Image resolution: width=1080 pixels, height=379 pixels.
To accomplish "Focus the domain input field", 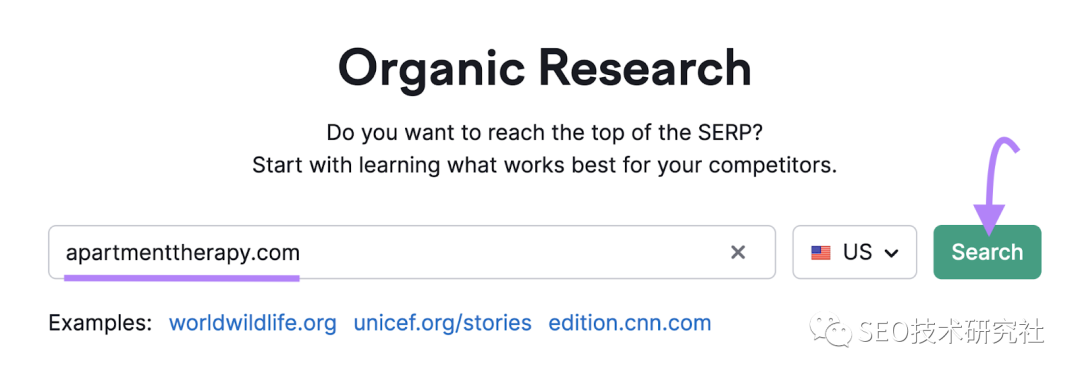I will (412, 252).
